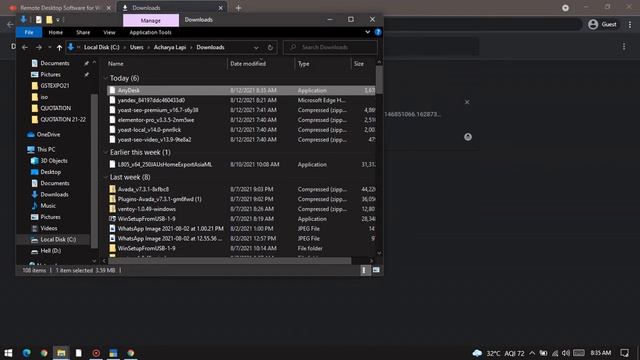Open GSTEXPO21 folder in navigation pane

click(x=55, y=86)
